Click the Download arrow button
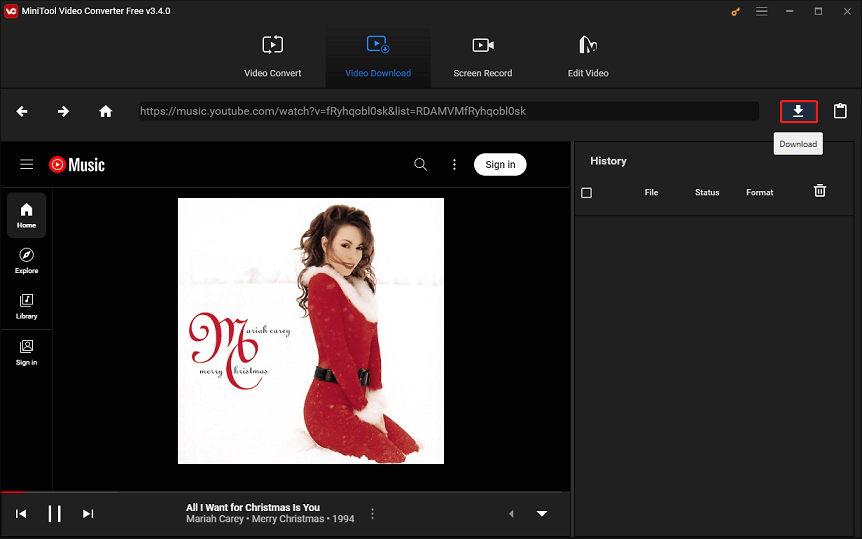Viewport: 862px width, 539px height. click(798, 112)
